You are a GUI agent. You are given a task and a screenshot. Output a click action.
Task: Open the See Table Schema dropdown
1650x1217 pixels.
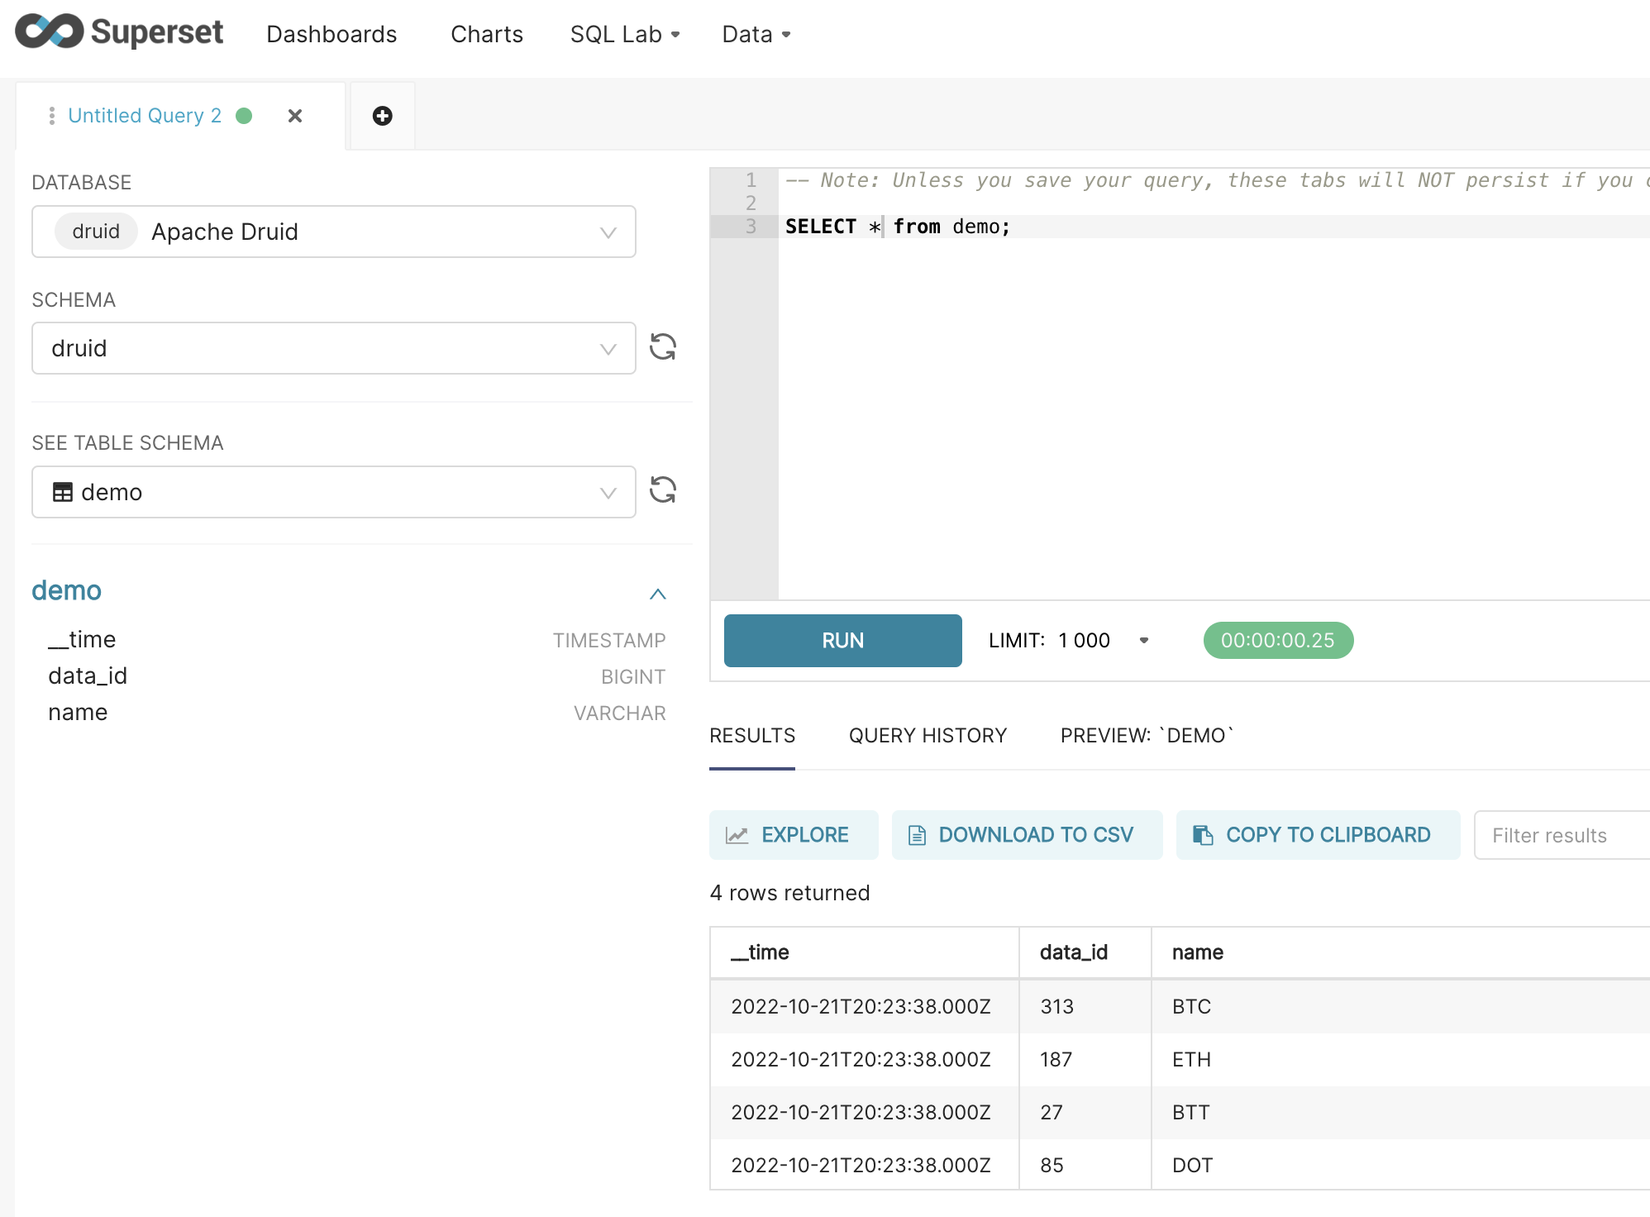pos(334,492)
